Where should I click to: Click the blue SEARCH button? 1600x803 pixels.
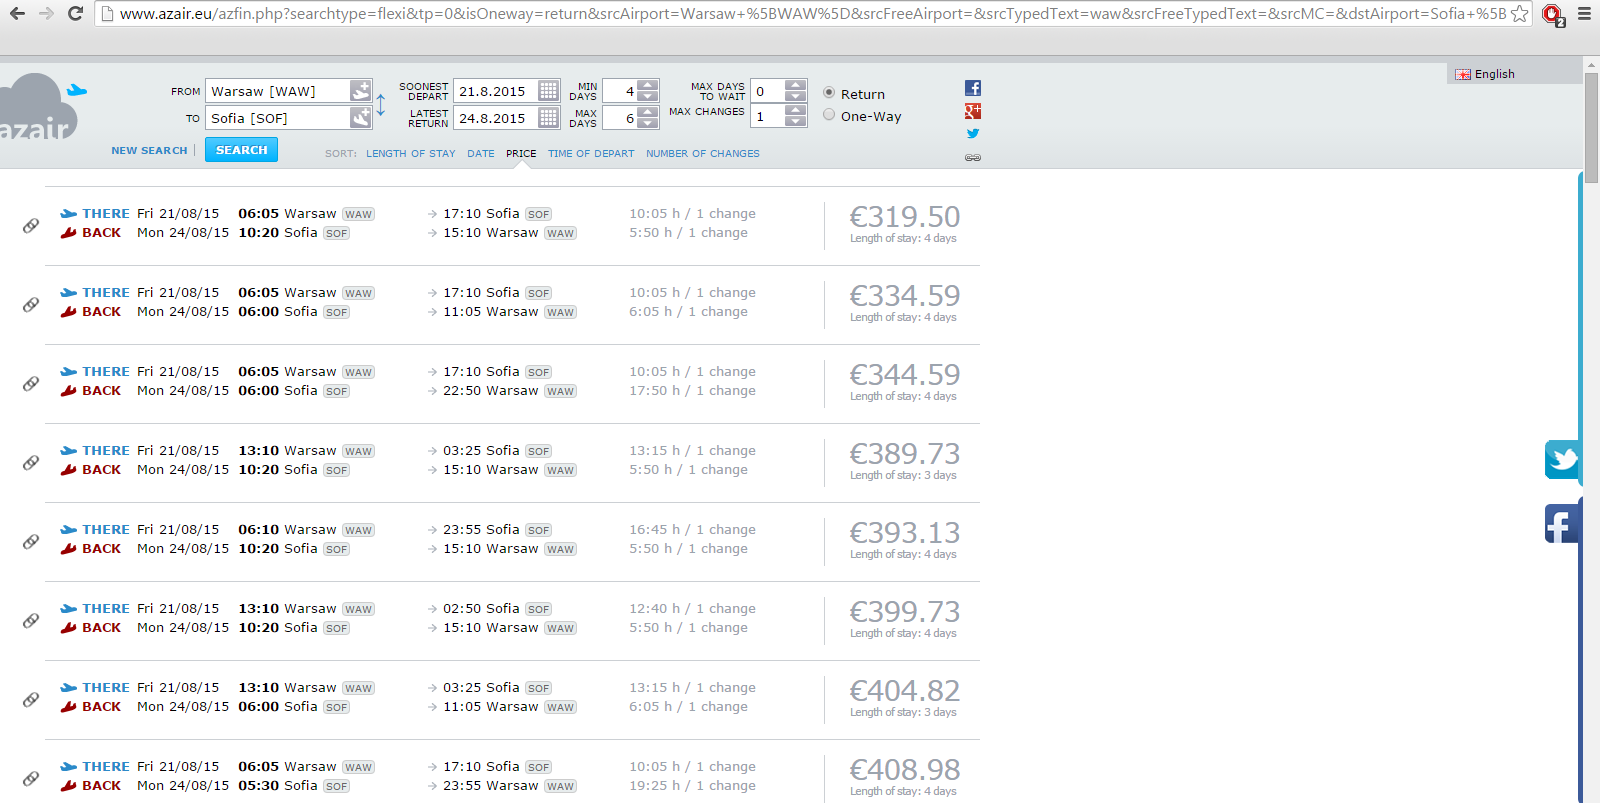click(241, 150)
